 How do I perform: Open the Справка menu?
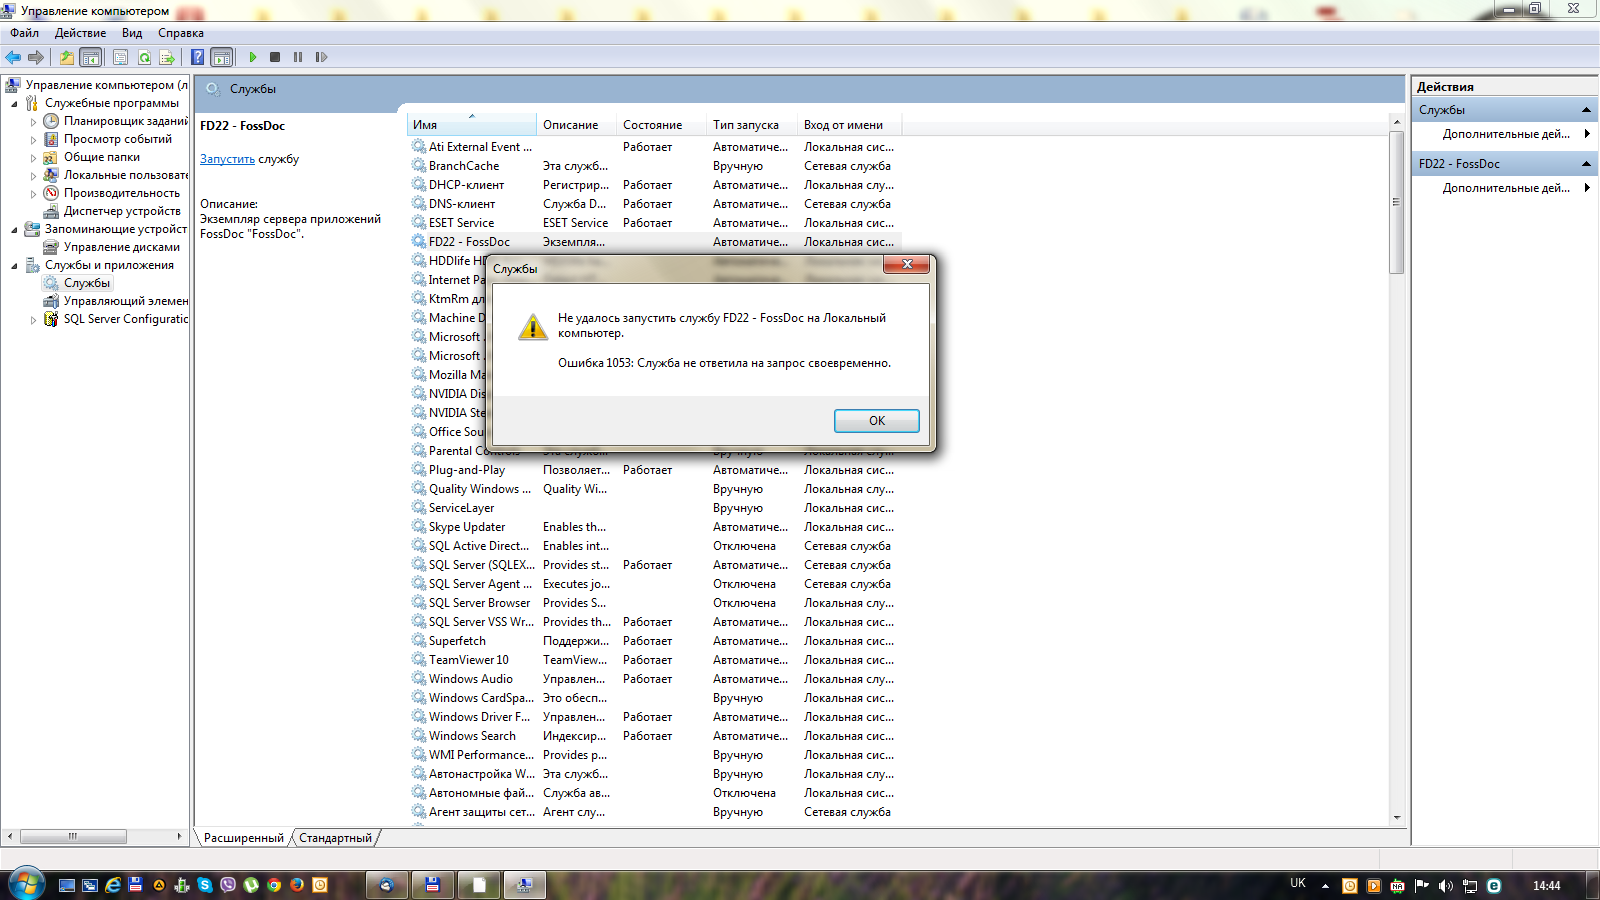click(x=181, y=33)
